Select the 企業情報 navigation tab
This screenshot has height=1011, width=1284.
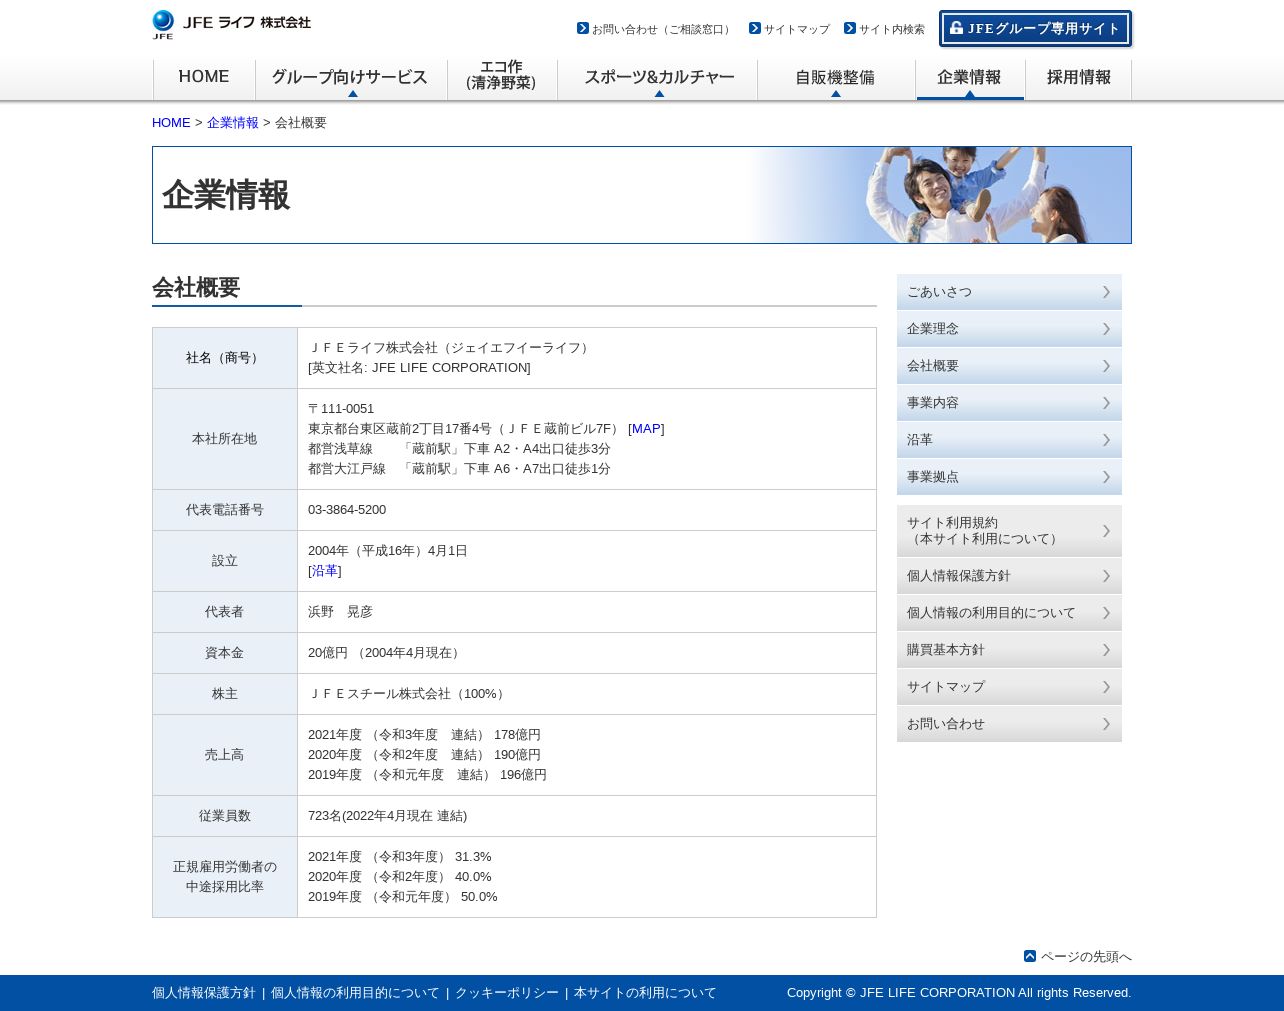pos(970,79)
